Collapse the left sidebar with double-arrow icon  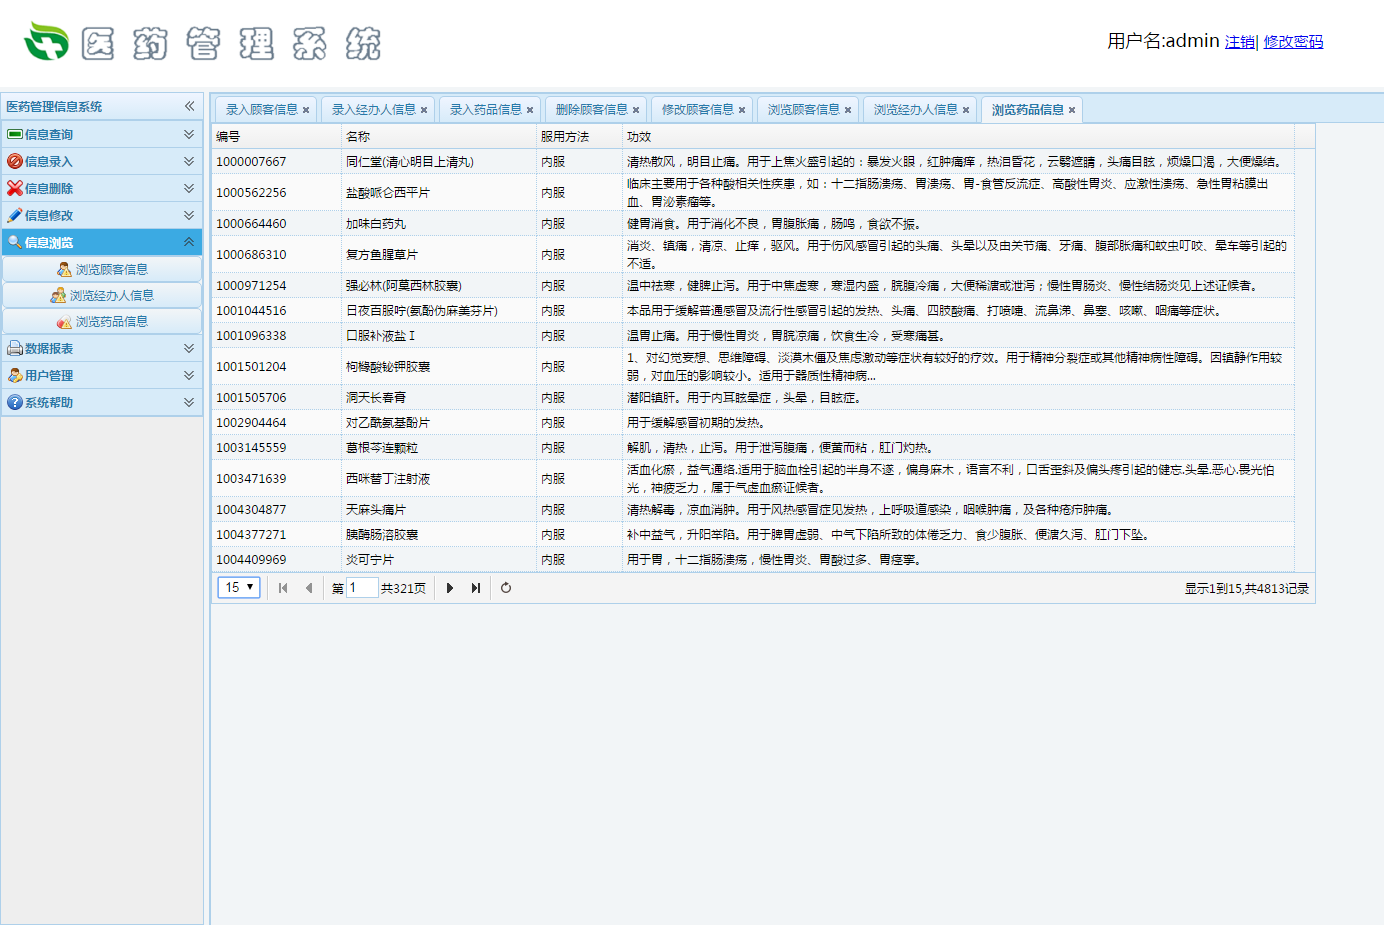click(x=189, y=106)
